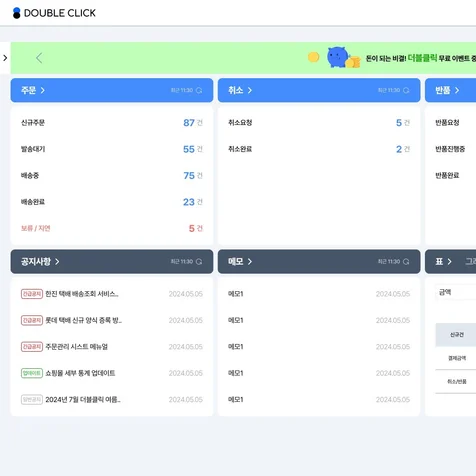Screen dimensions: 476x476
Task: Click the 5 cancel requests count
Action: pos(399,123)
